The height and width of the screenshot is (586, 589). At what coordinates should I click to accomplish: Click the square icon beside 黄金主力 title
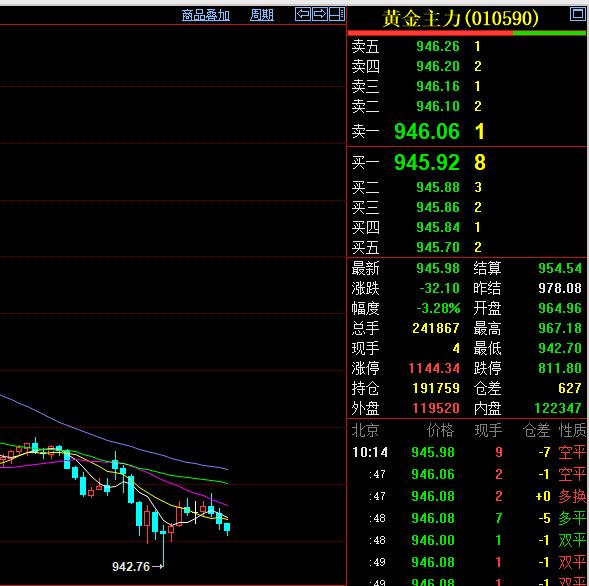577,14
